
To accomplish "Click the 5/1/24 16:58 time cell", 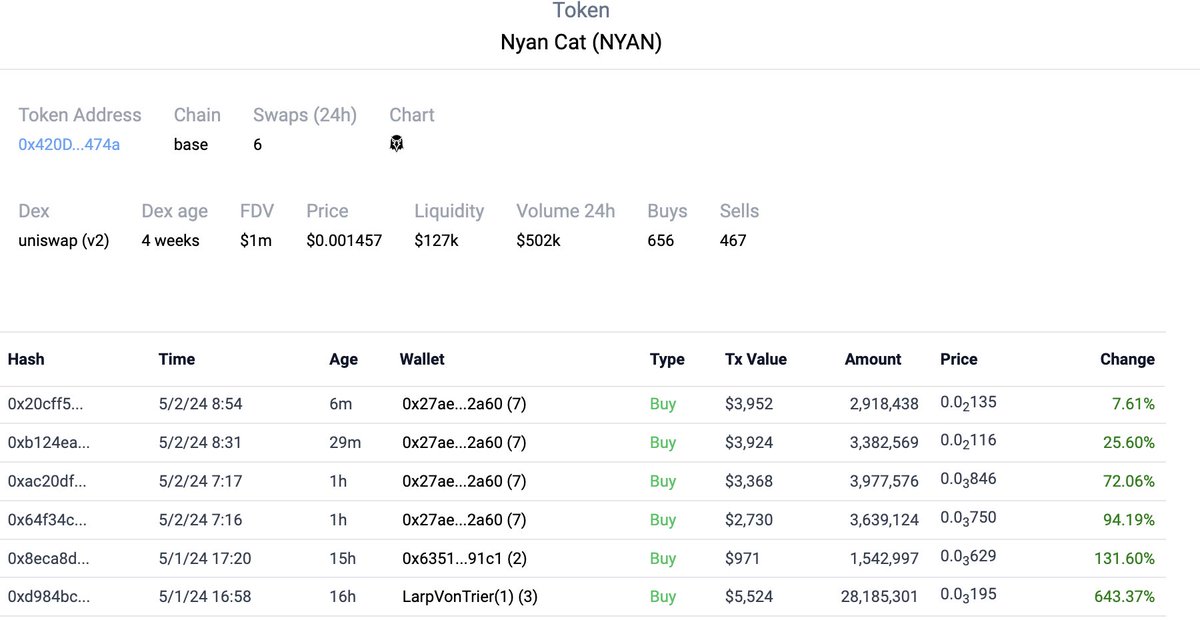I will pos(204,597).
